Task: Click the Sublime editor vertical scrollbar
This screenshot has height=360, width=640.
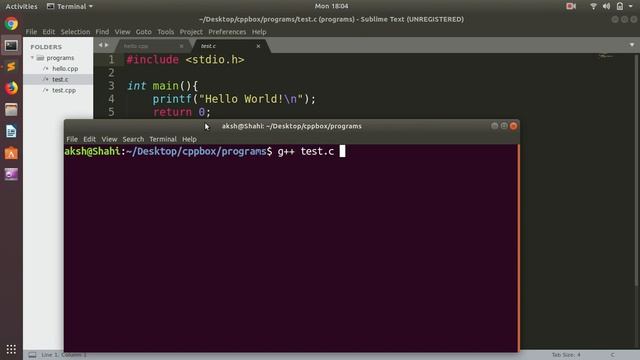Action: click(636, 169)
